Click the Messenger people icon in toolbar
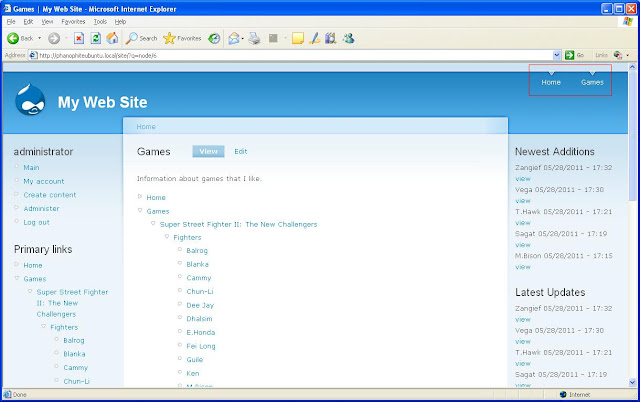 tap(349, 38)
